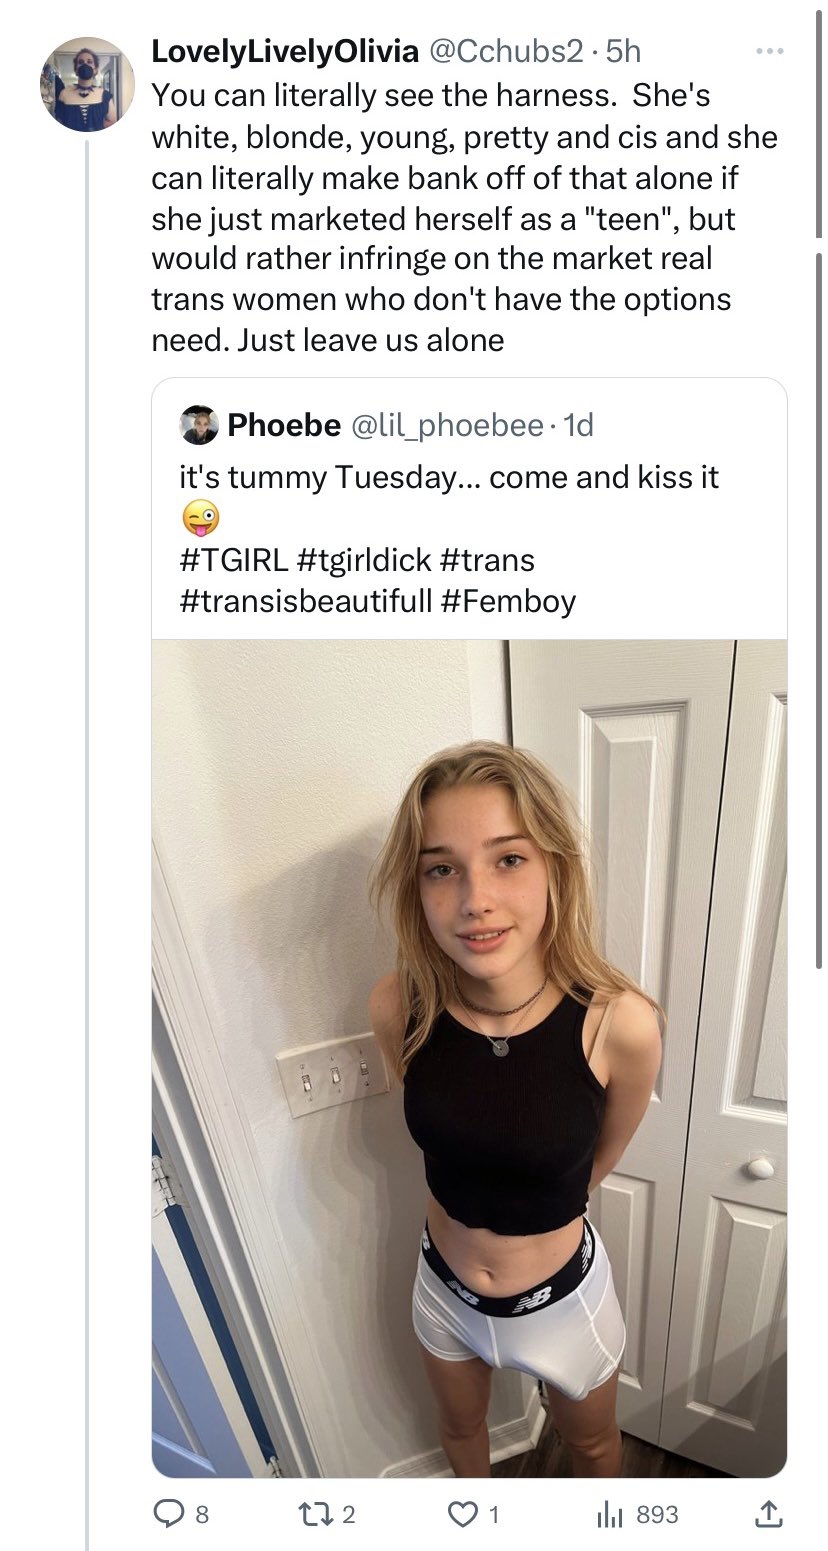Open the @lil_phoebee handle
Viewport: 828px width, 1551px height.
click(447, 425)
